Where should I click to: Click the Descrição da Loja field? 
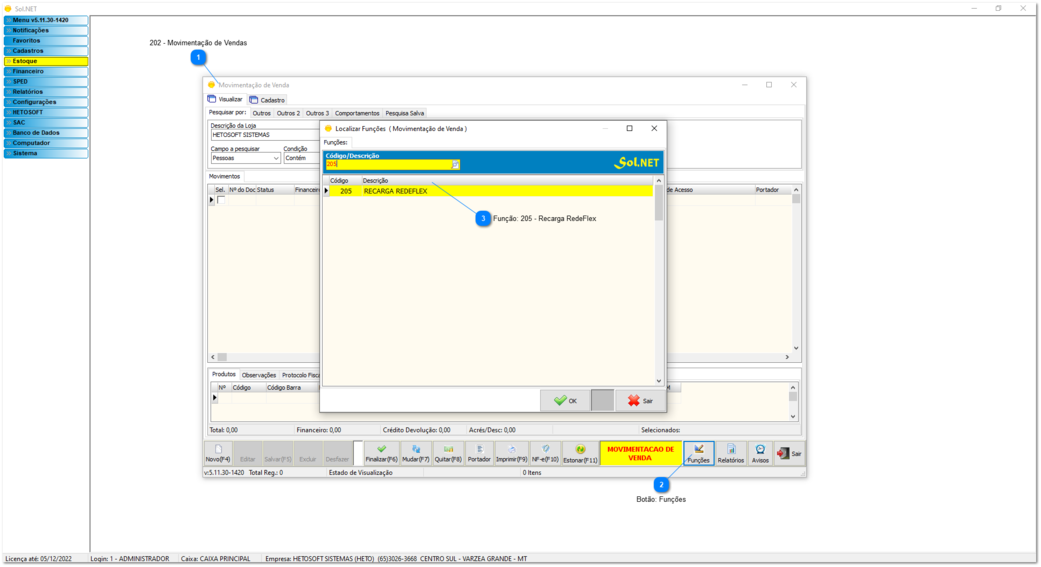(266, 135)
